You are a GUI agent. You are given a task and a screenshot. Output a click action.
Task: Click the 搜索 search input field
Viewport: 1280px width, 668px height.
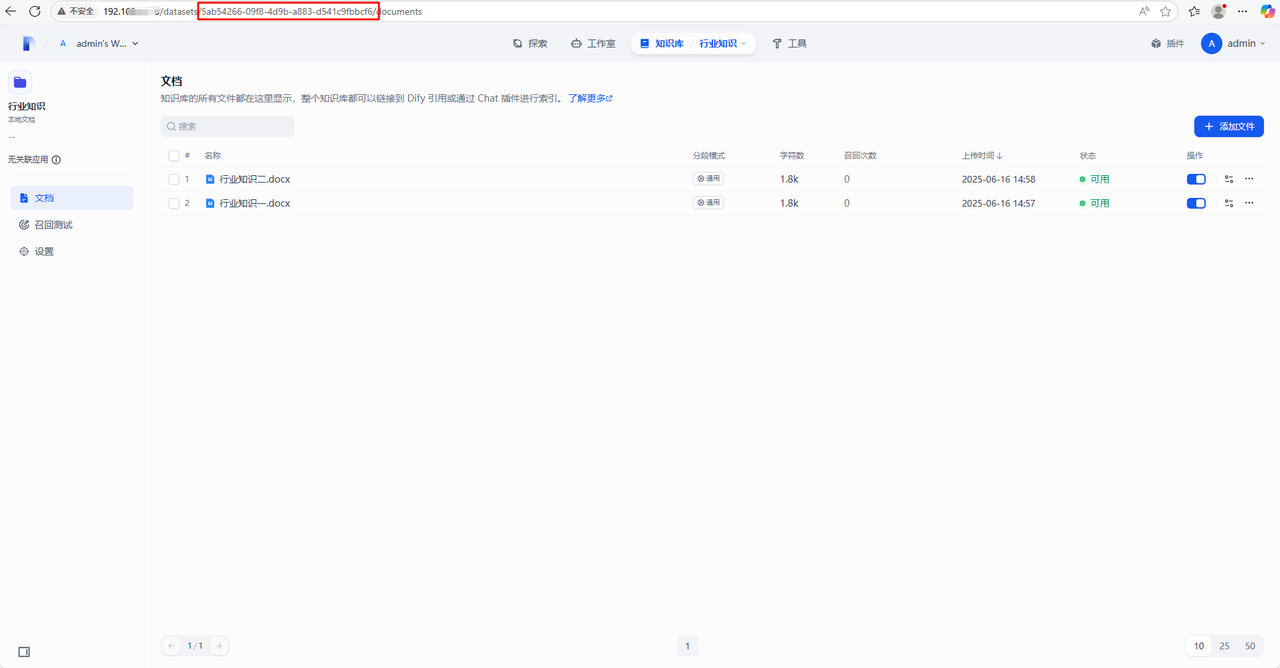[x=228, y=127]
